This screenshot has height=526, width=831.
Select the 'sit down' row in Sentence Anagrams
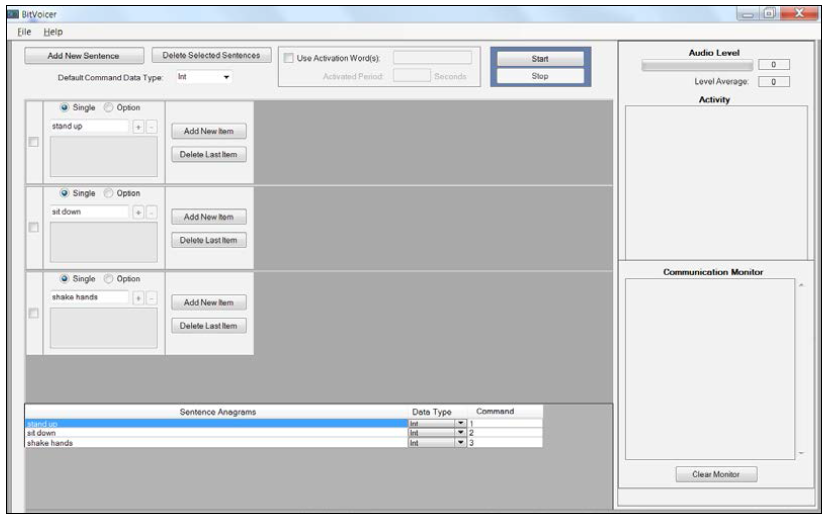(216, 433)
